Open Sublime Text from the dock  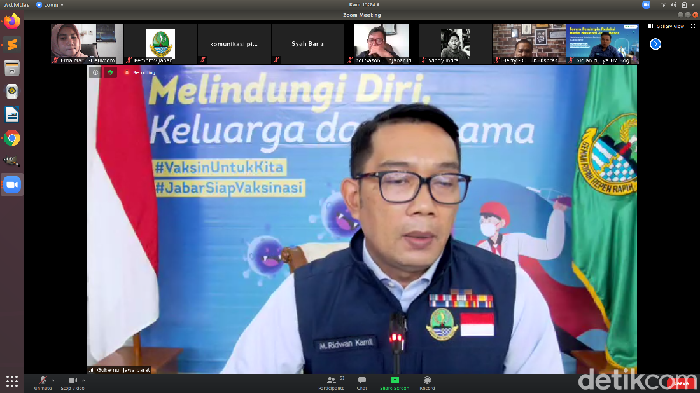[x=12, y=45]
